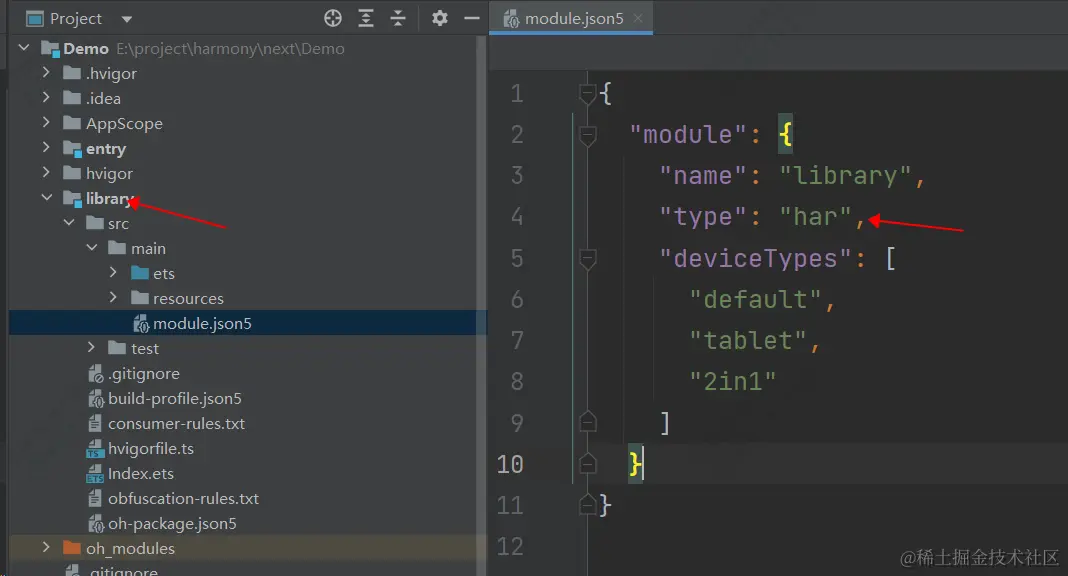Collapse the src folder
Image resolution: width=1068 pixels, height=576 pixels.
69,223
